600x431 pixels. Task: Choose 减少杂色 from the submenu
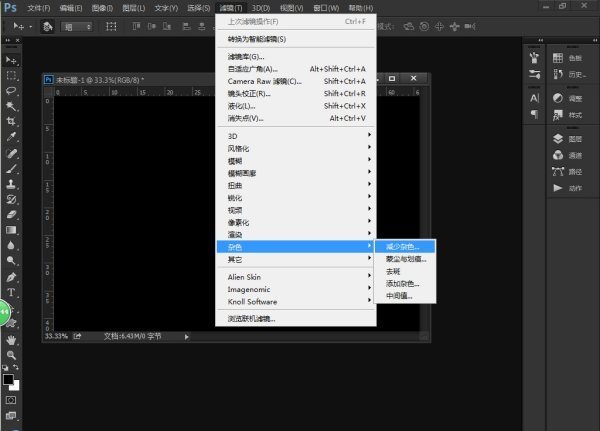(405, 247)
